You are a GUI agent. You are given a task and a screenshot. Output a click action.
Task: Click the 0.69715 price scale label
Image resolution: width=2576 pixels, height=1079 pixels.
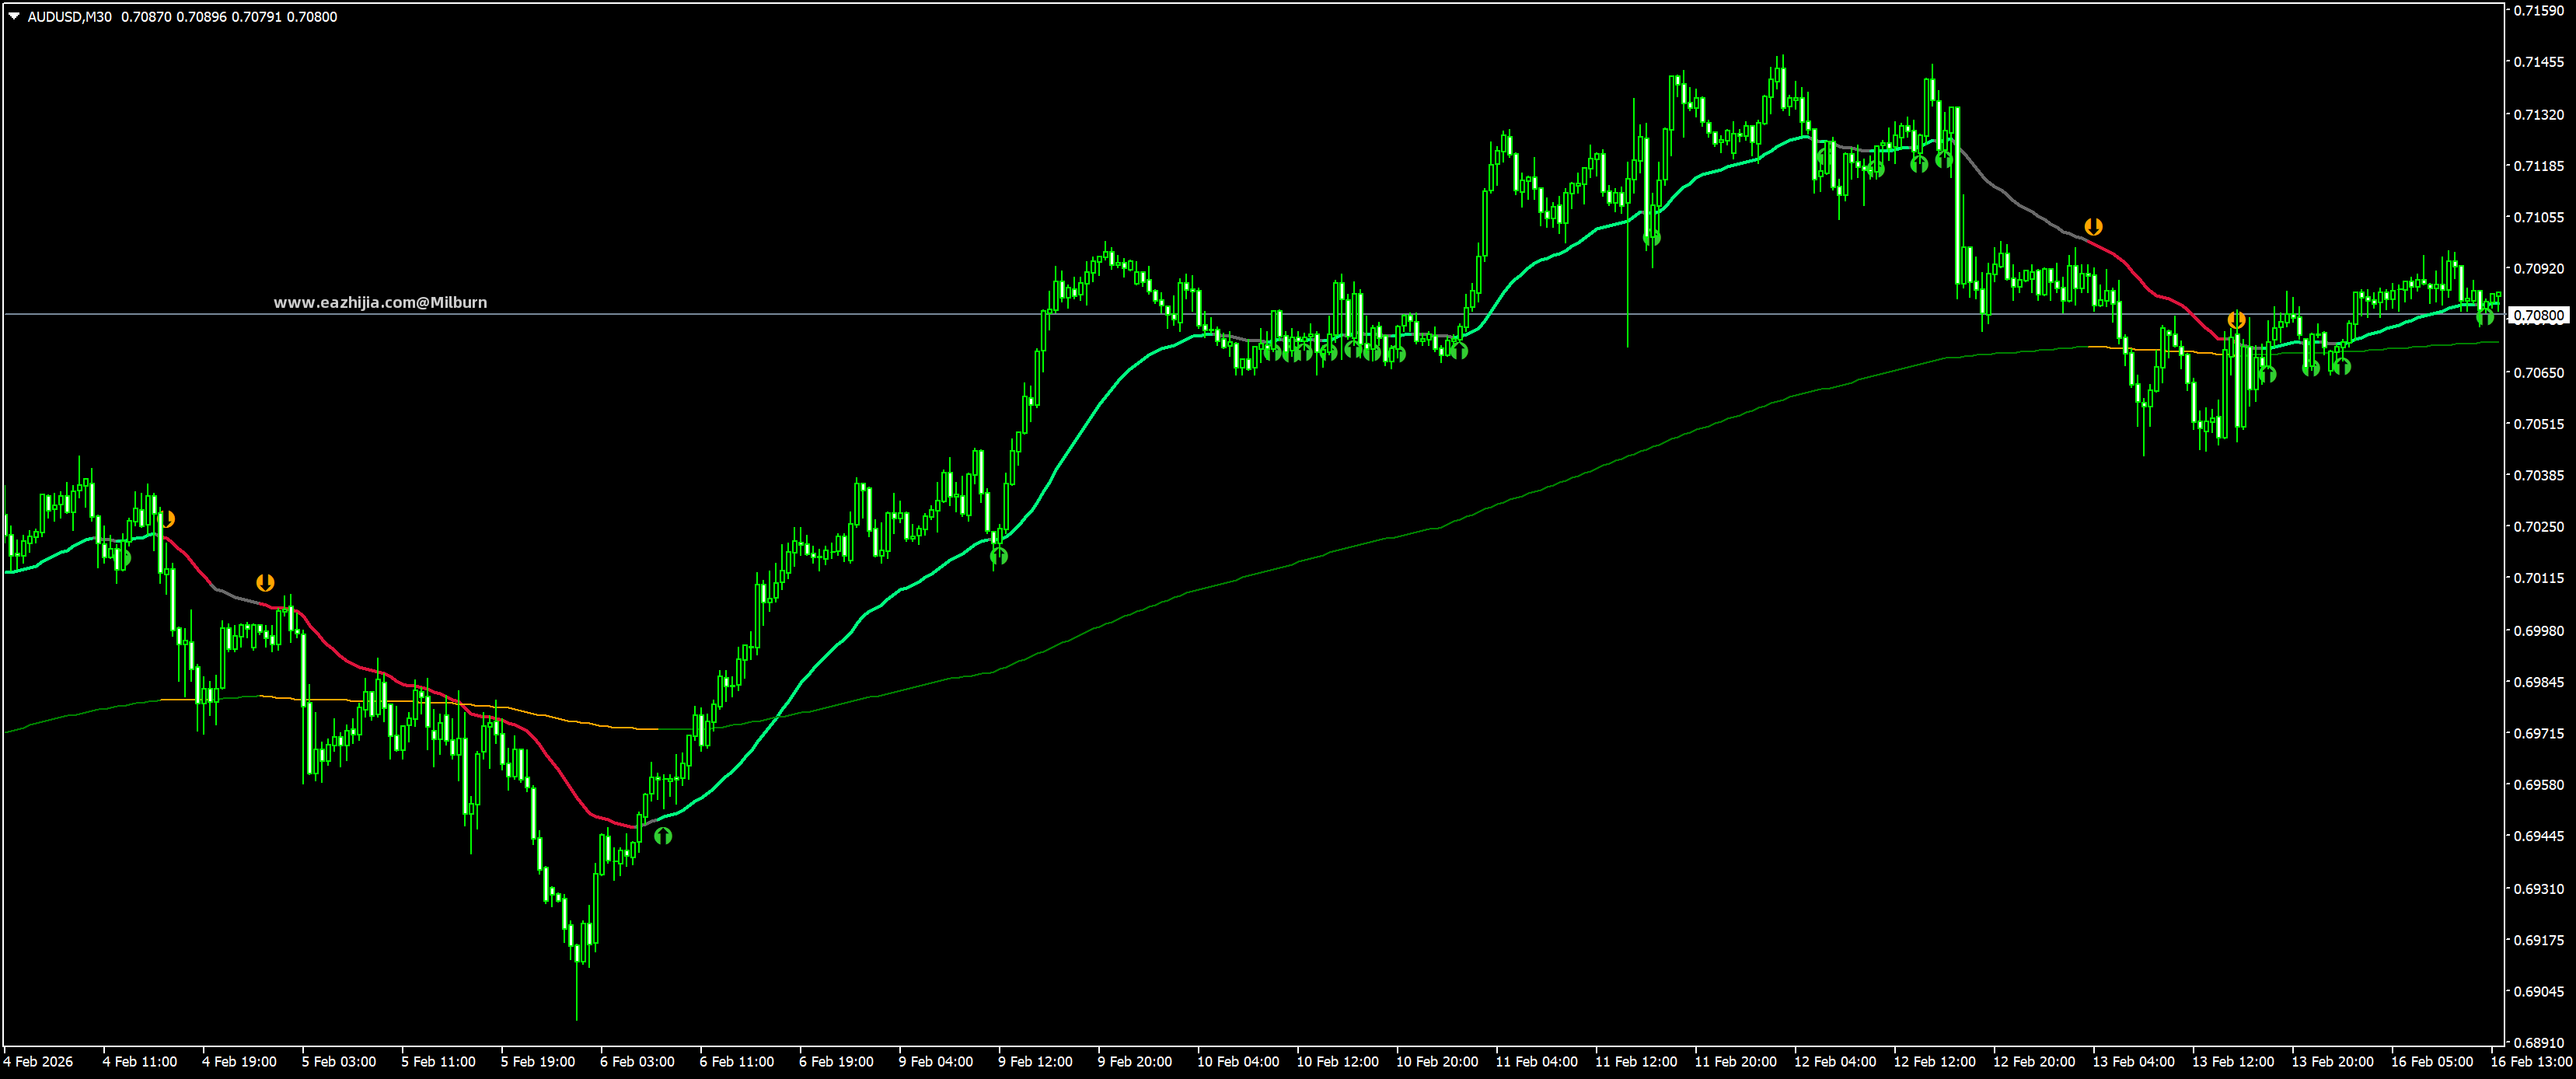(x=2538, y=733)
